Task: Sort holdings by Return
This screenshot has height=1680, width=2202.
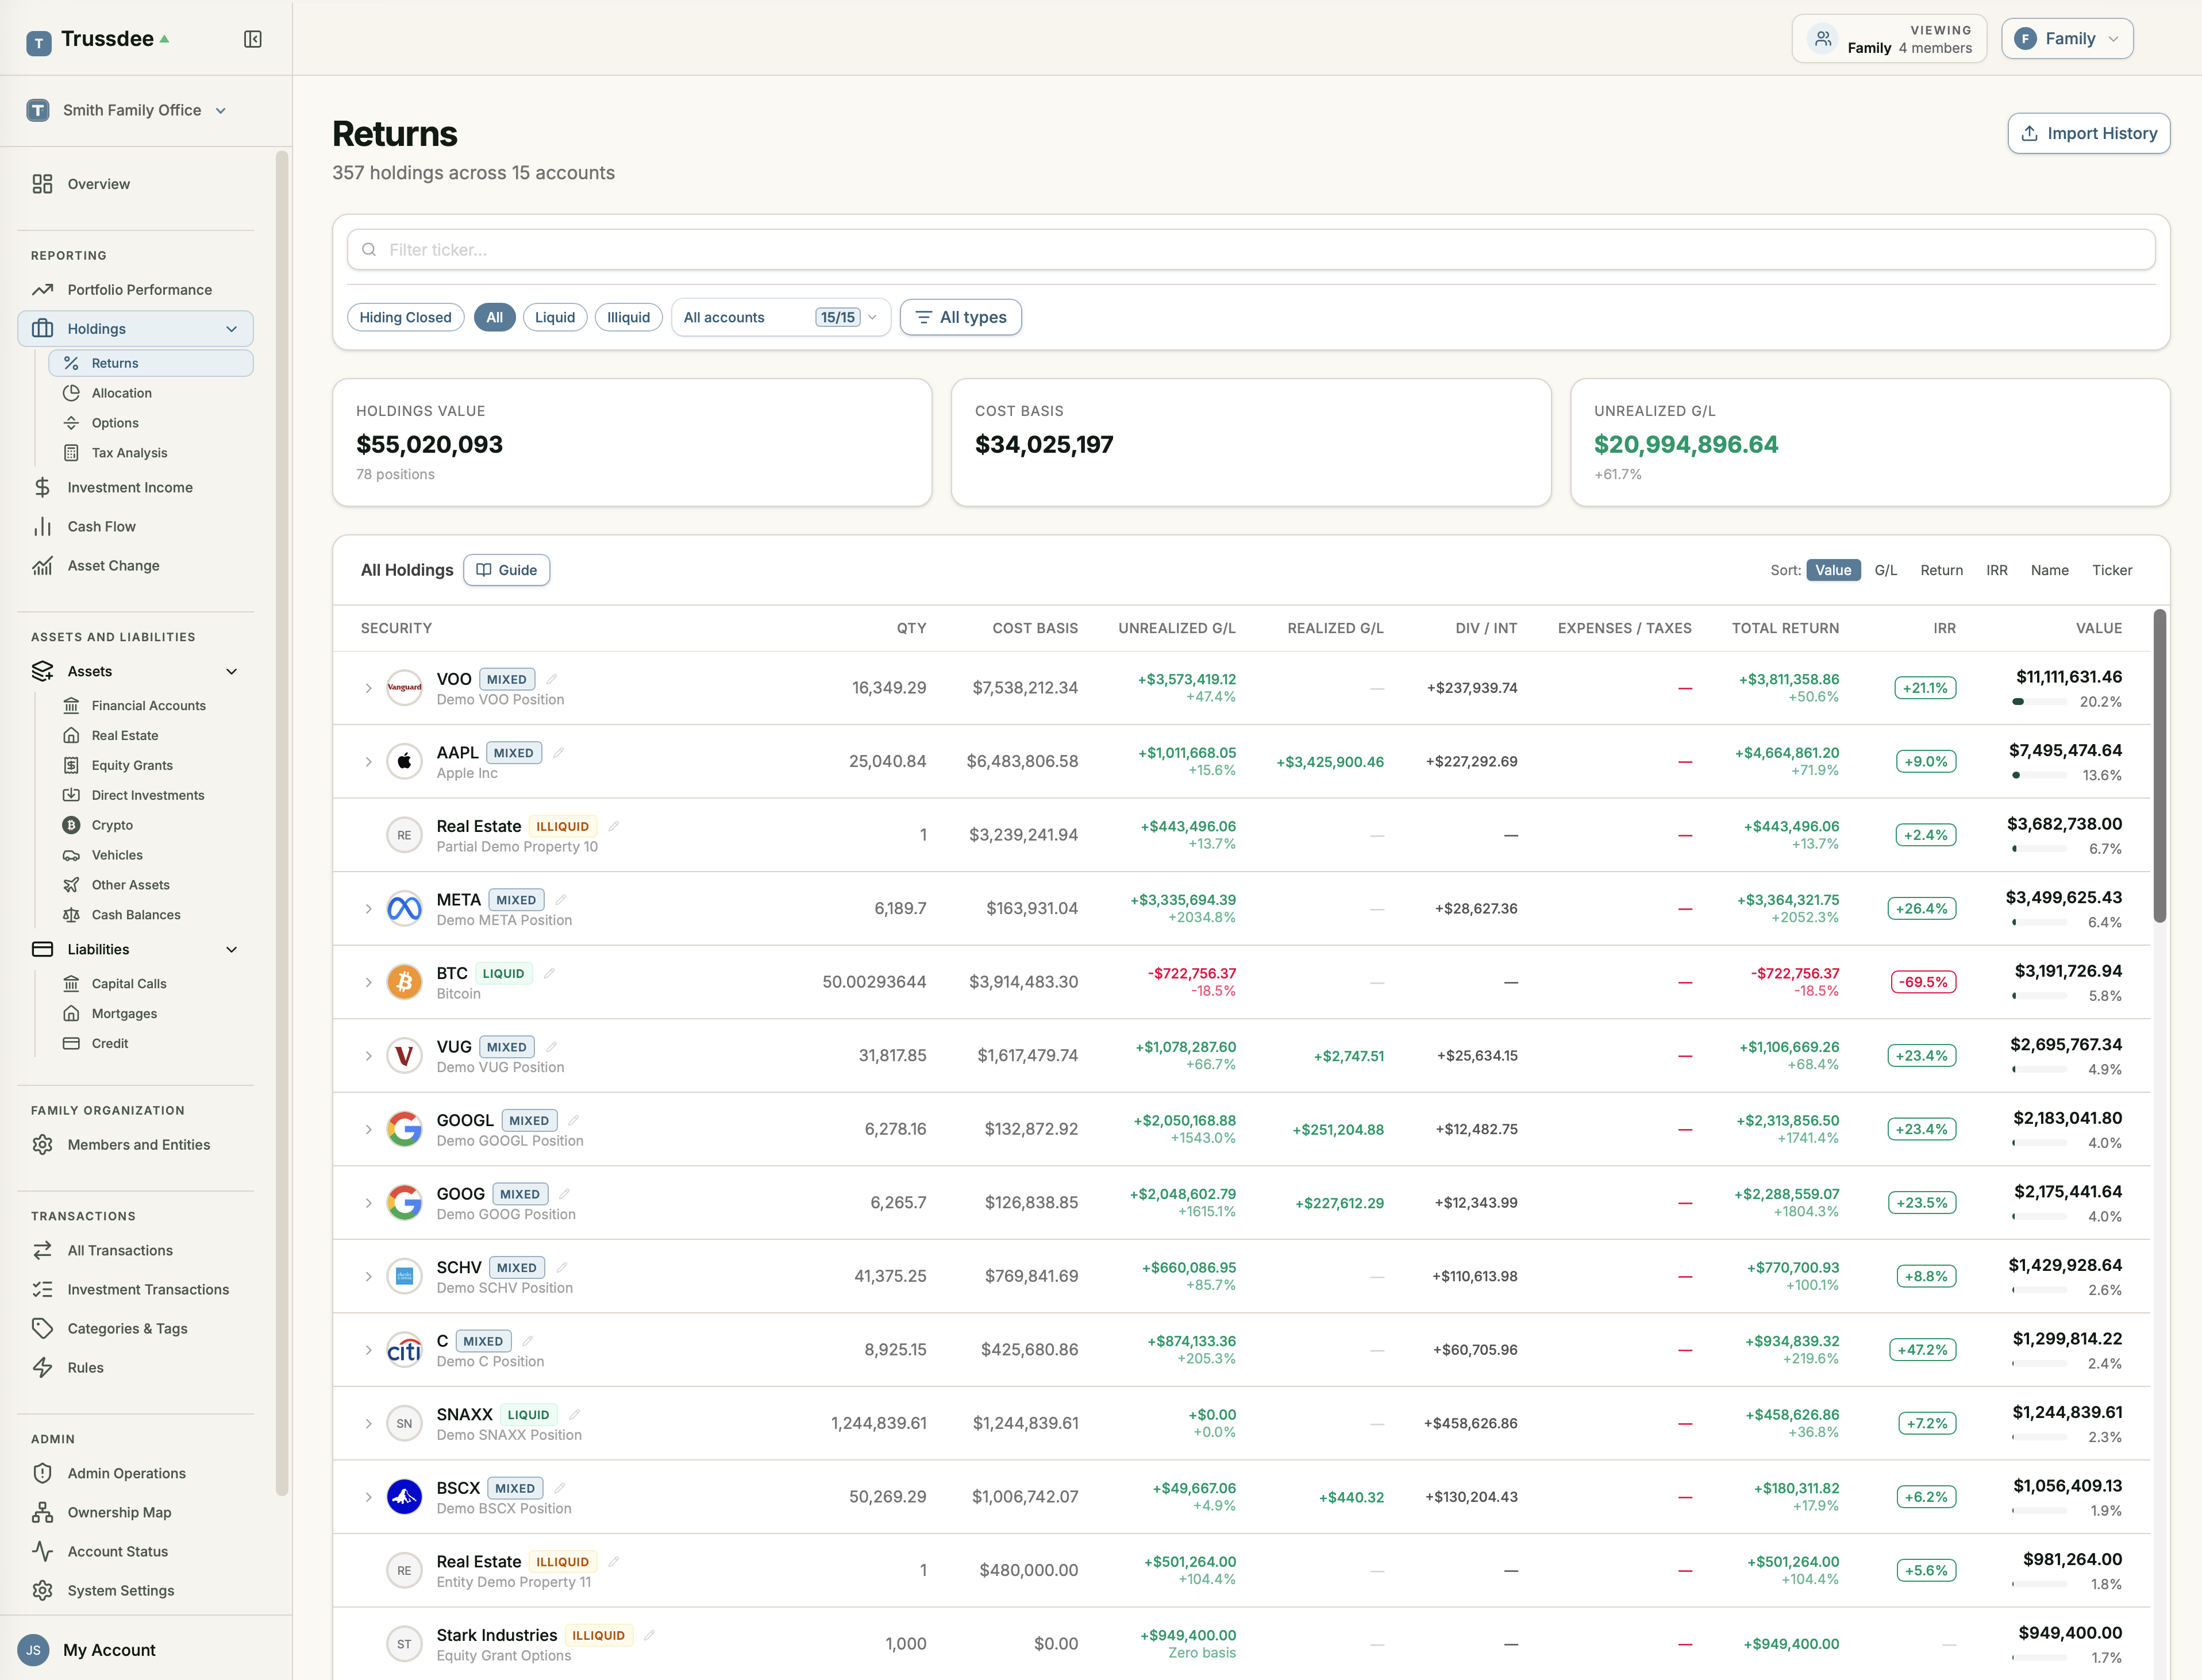Action: click(1941, 570)
